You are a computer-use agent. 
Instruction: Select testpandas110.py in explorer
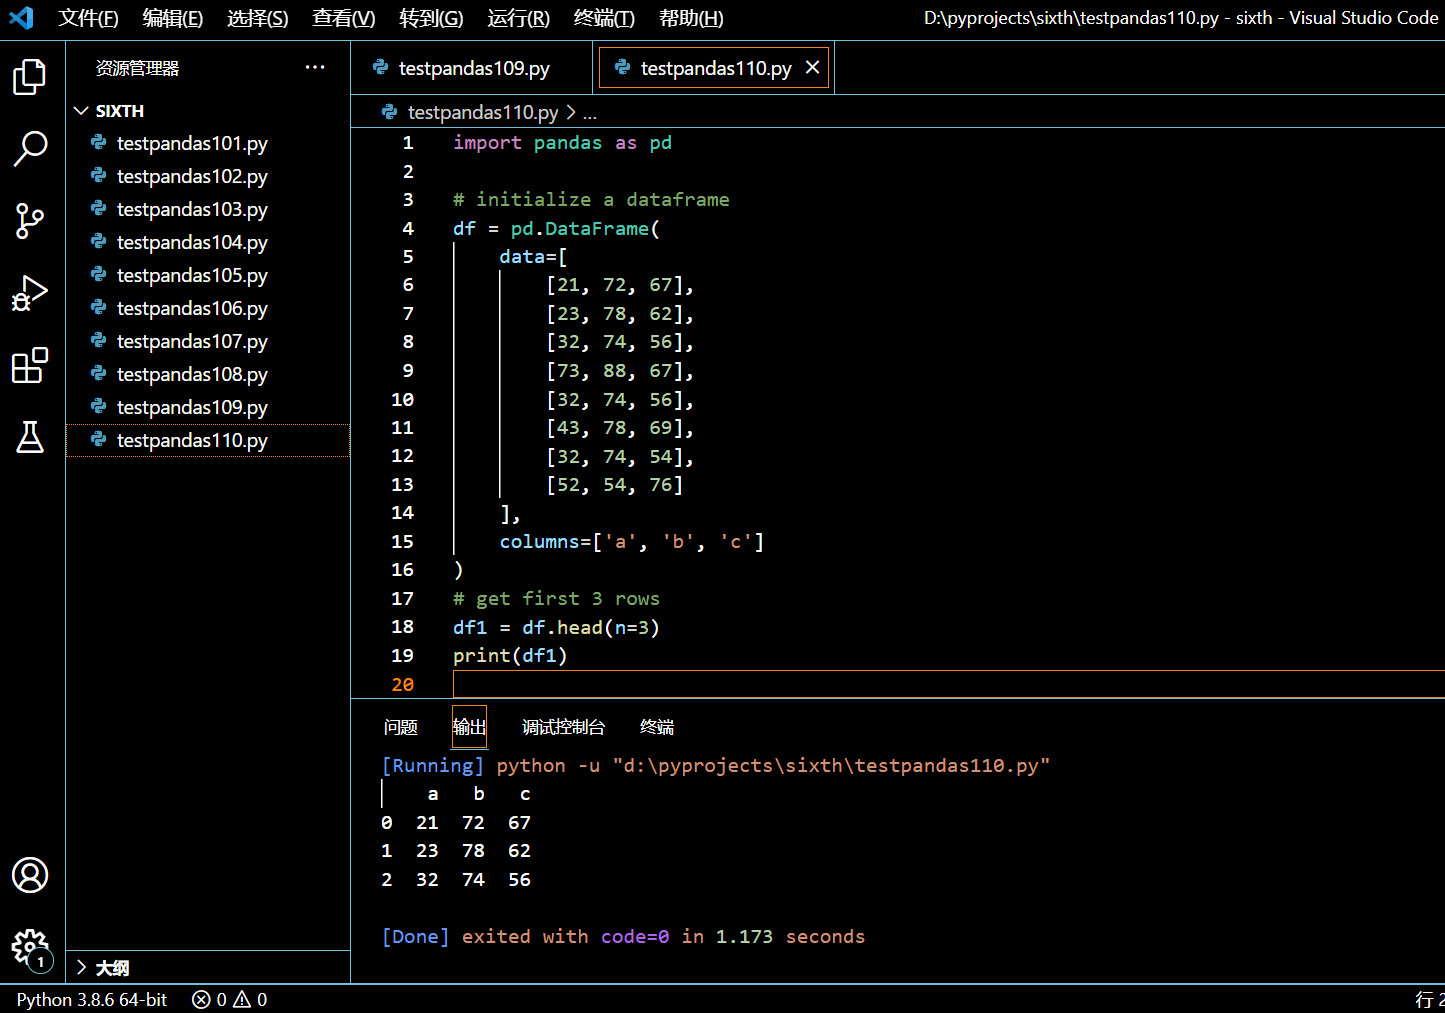pos(208,440)
